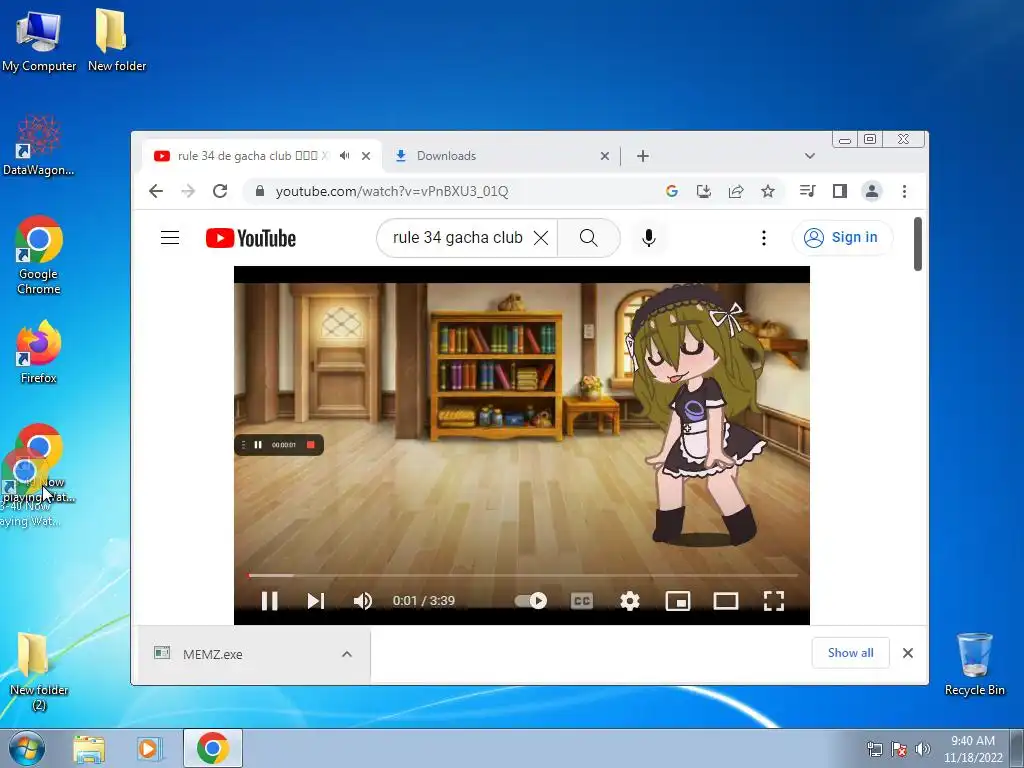
Task: Mute the tab via its speaker icon
Action: tap(345, 156)
